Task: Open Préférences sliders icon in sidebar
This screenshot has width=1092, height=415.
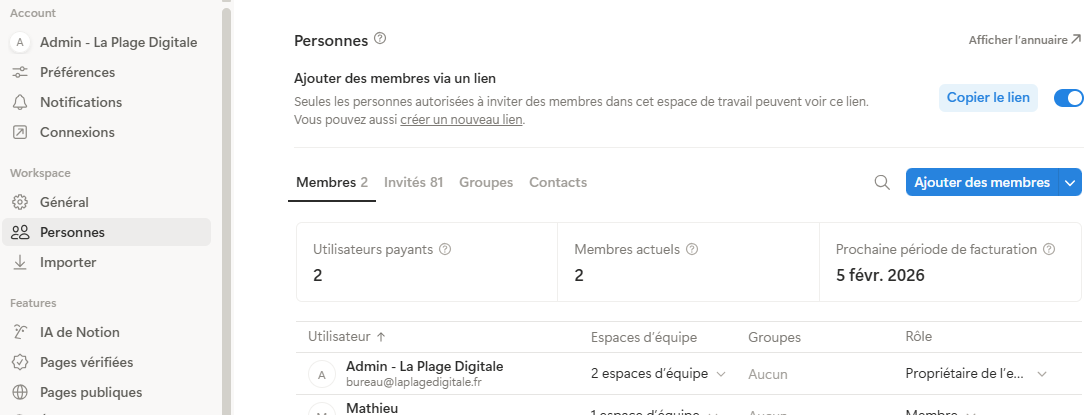Action: click(20, 72)
